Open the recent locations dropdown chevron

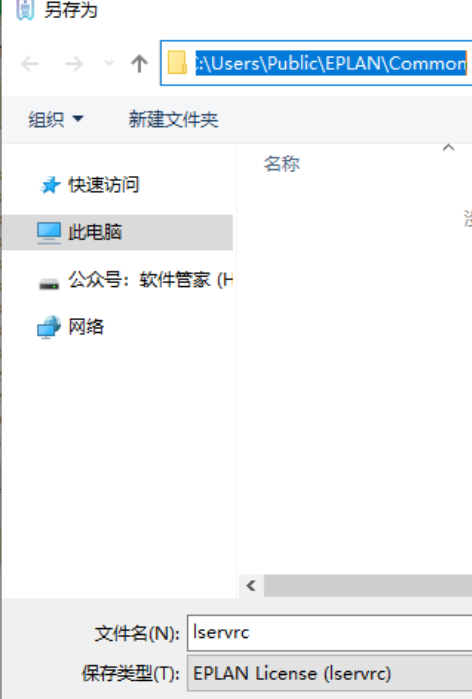[109, 63]
